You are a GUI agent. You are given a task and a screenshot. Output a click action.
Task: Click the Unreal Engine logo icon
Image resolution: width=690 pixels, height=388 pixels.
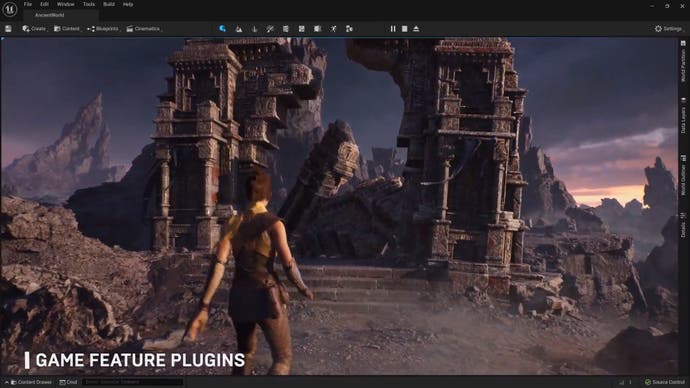10,9
